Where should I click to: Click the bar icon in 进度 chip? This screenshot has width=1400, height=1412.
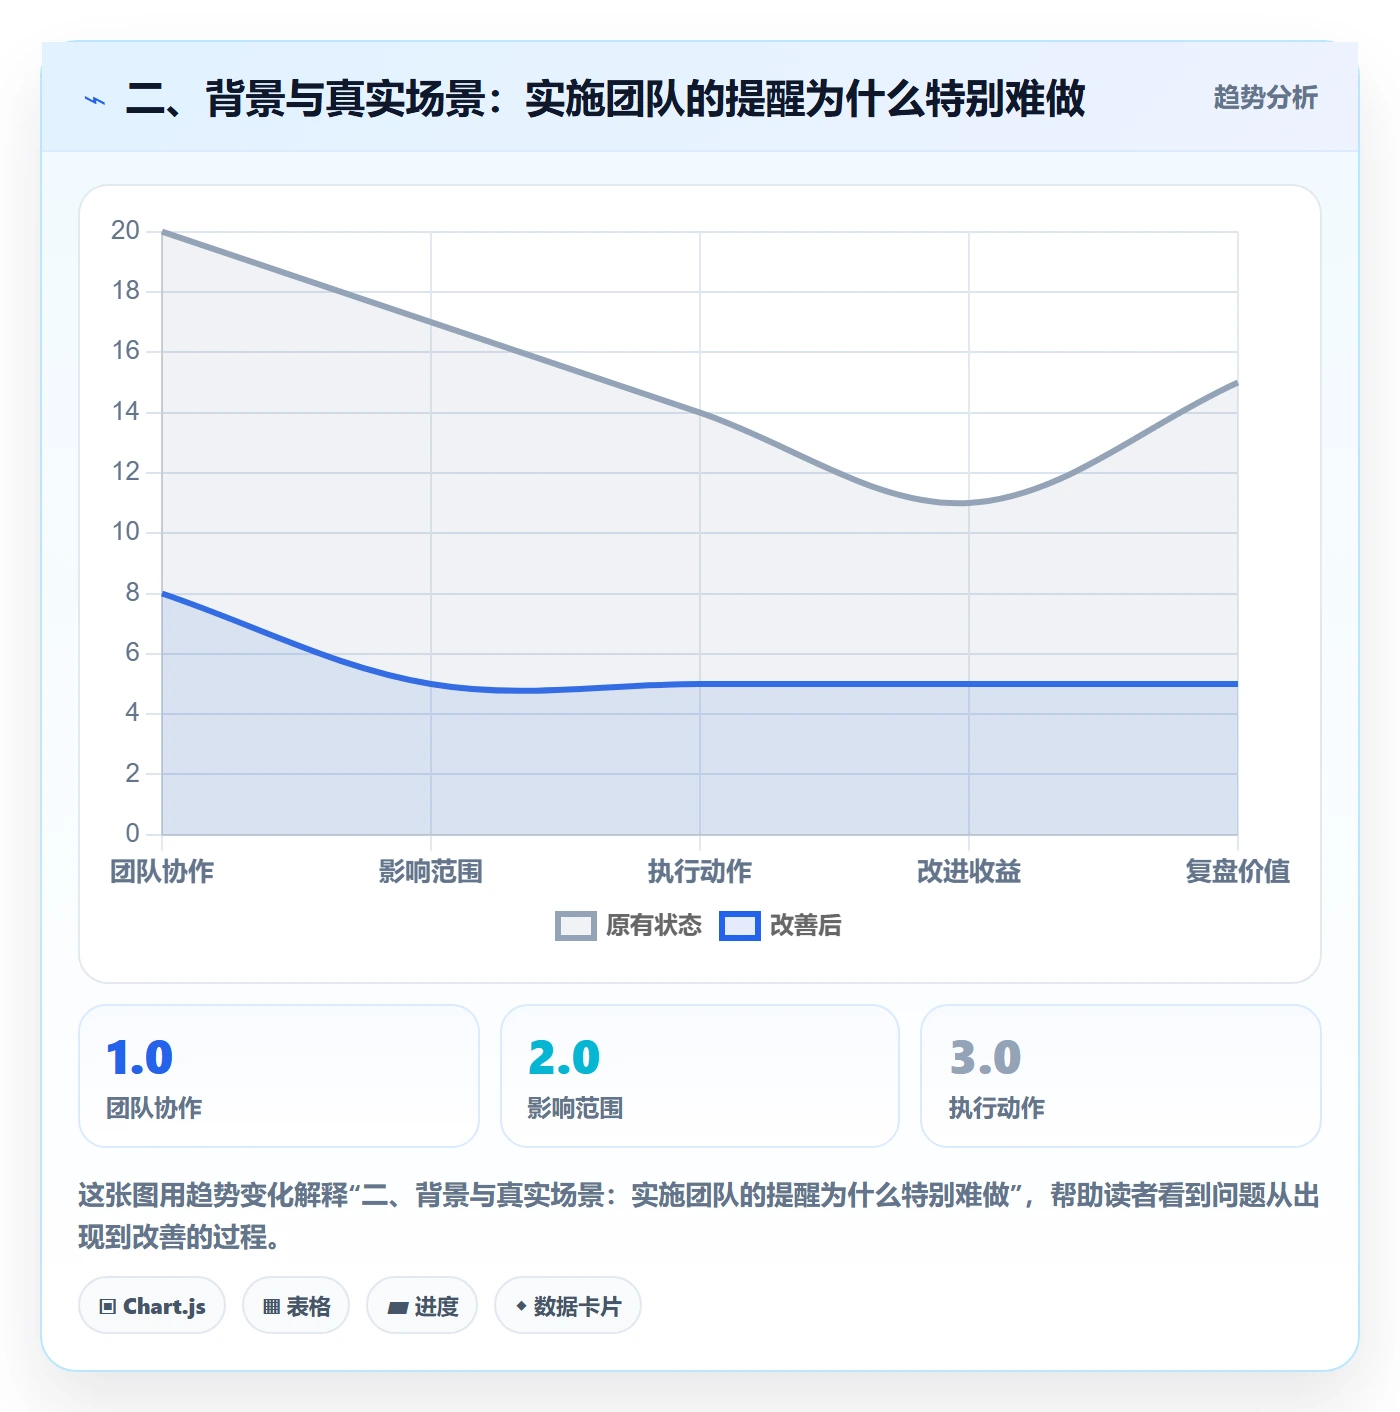point(397,1308)
